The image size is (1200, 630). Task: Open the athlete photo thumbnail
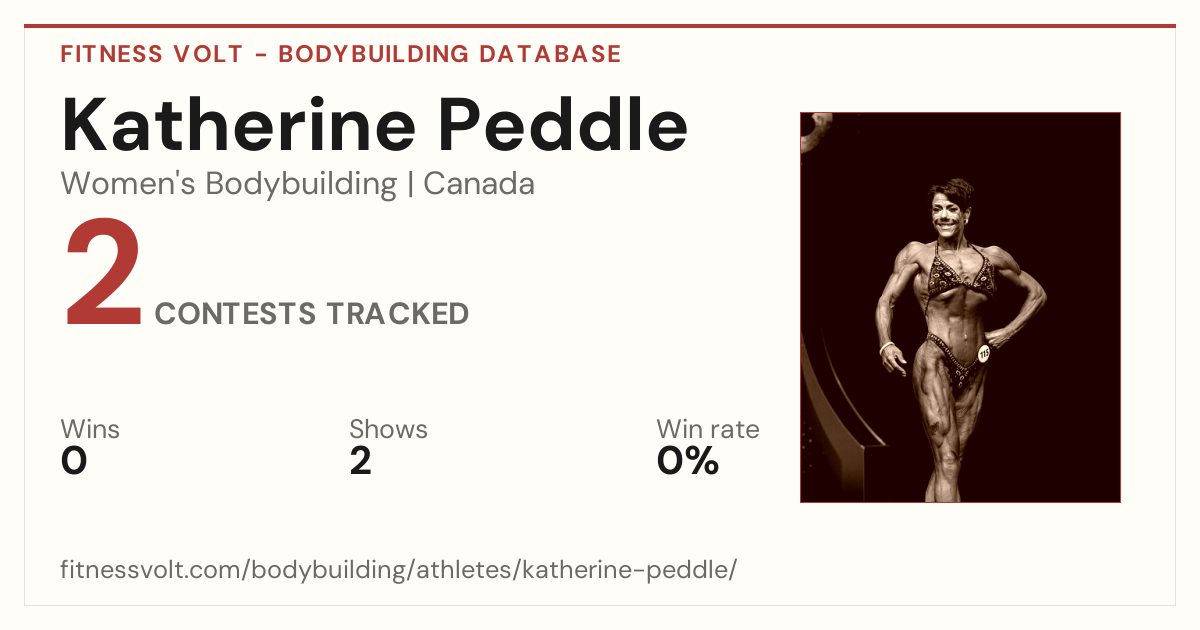(960, 307)
